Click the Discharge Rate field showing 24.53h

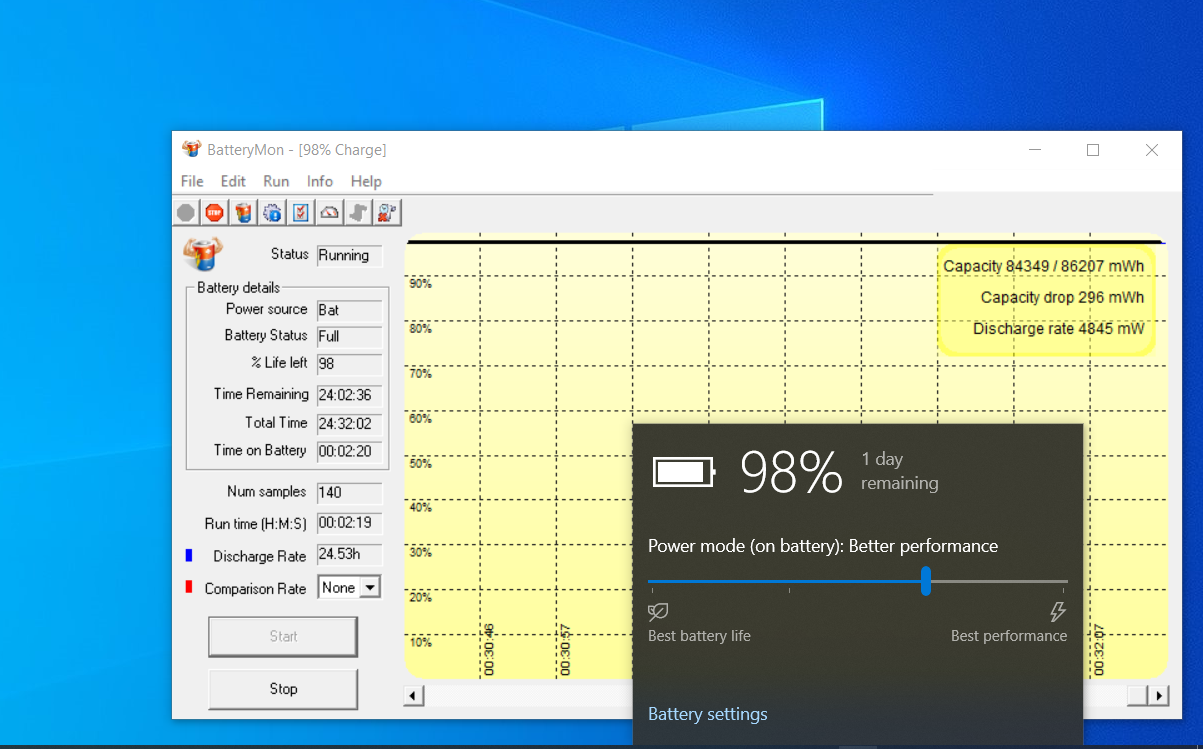350,555
